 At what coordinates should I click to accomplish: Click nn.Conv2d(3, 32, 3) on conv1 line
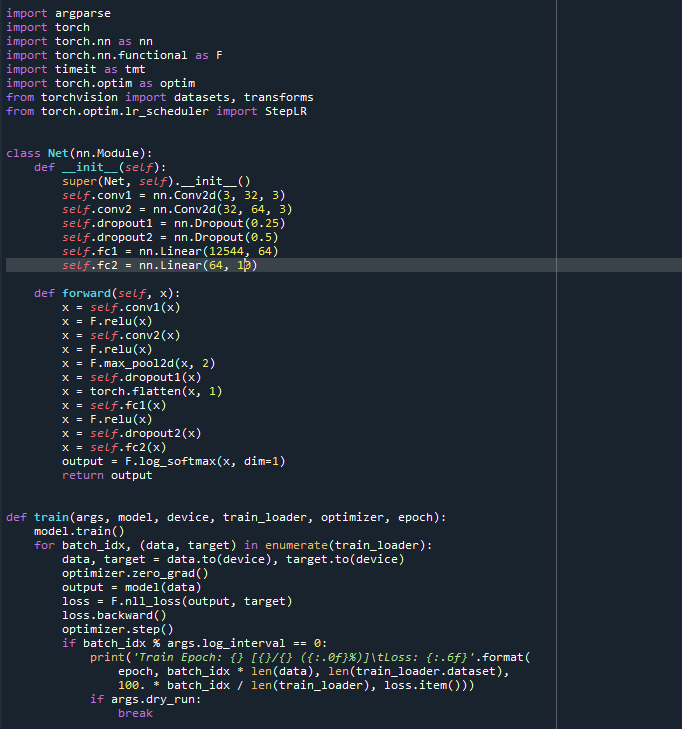point(219,195)
